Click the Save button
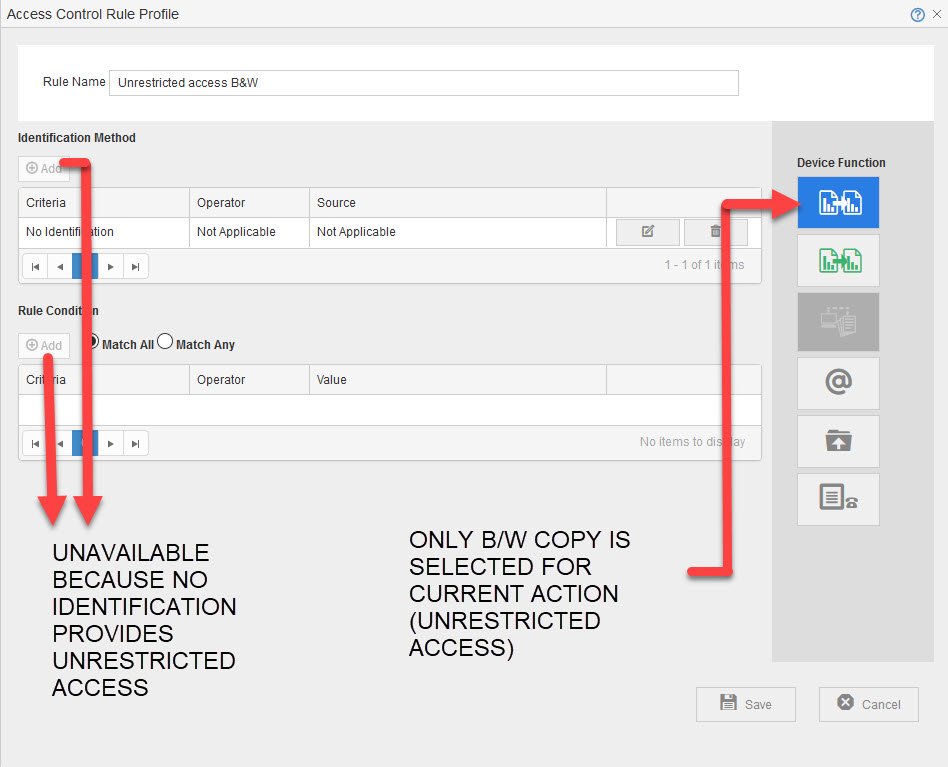The height and width of the screenshot is (767, 948). tap(745, 704)
